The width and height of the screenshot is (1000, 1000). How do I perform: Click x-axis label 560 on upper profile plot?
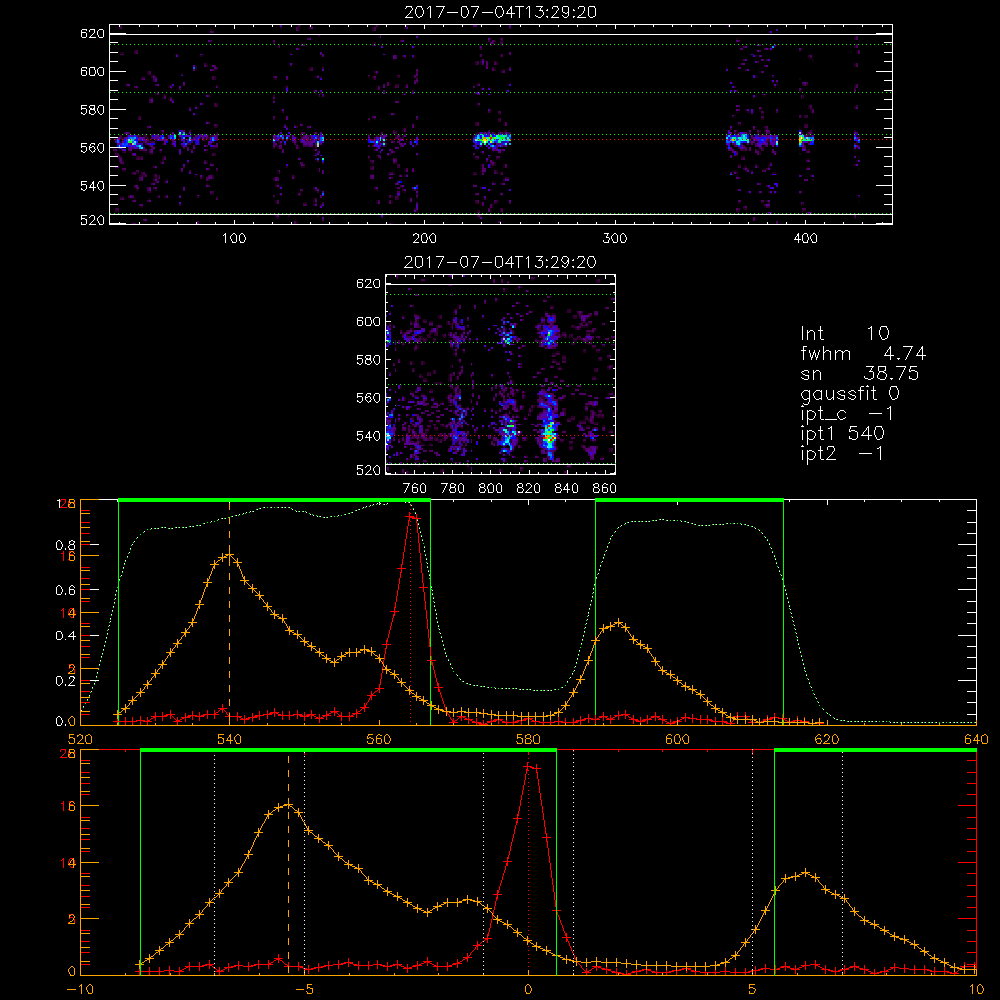point(379,740)
